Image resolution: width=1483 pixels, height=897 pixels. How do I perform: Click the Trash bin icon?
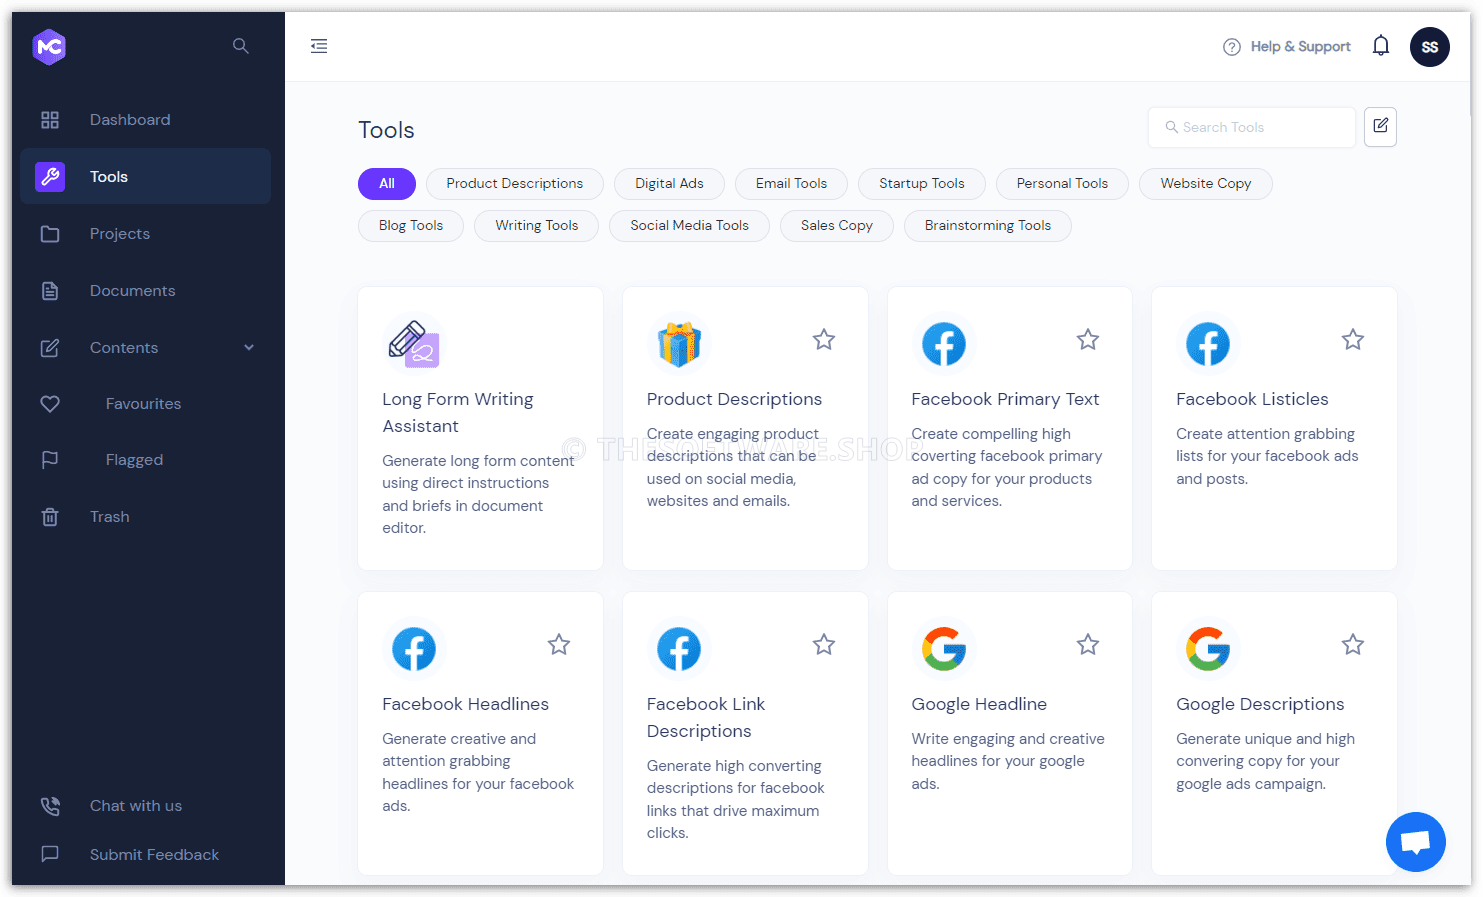point(50,517)
